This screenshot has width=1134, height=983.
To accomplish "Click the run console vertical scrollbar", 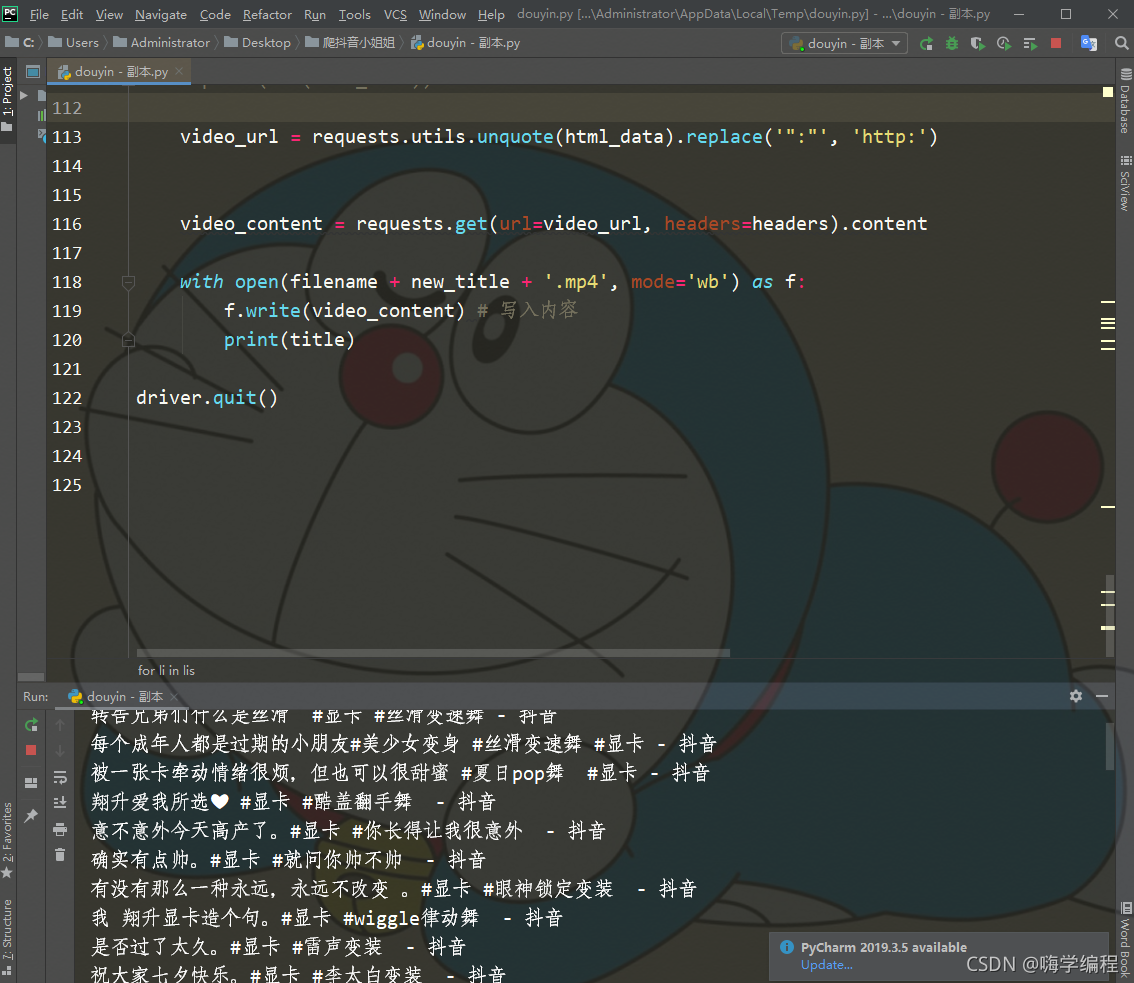I will coord(1109,746).
